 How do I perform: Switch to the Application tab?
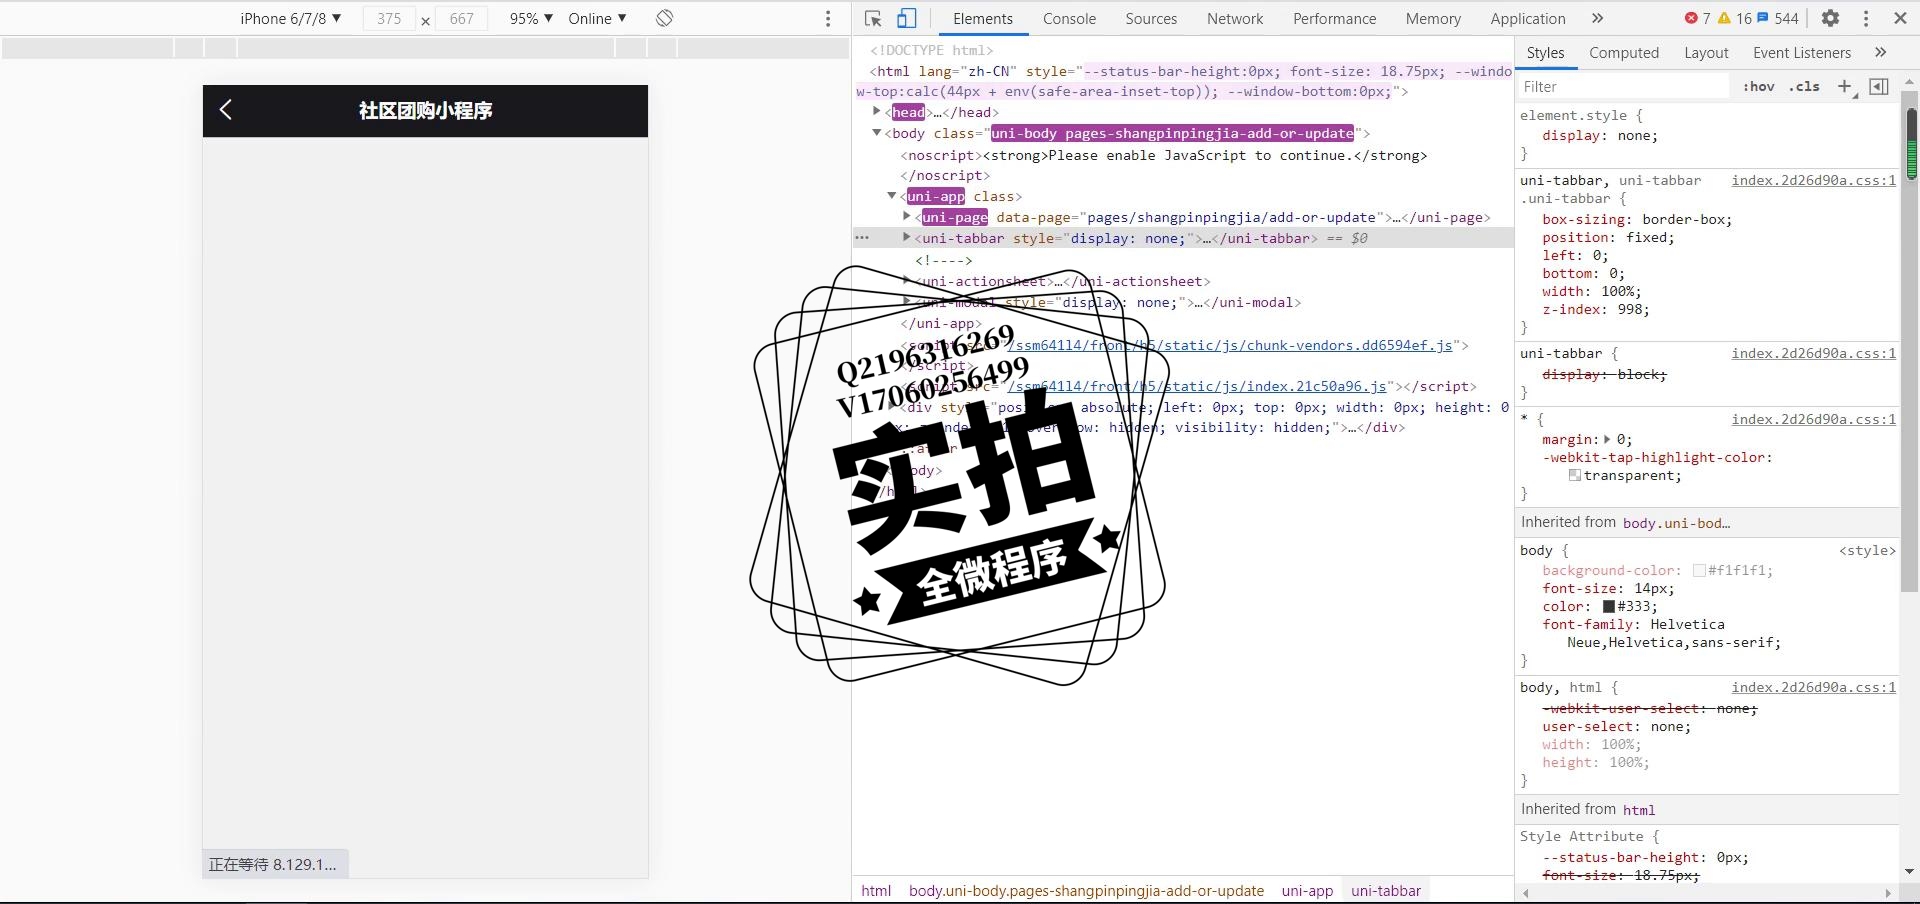pyautogui.click(x=1528, y=18)
